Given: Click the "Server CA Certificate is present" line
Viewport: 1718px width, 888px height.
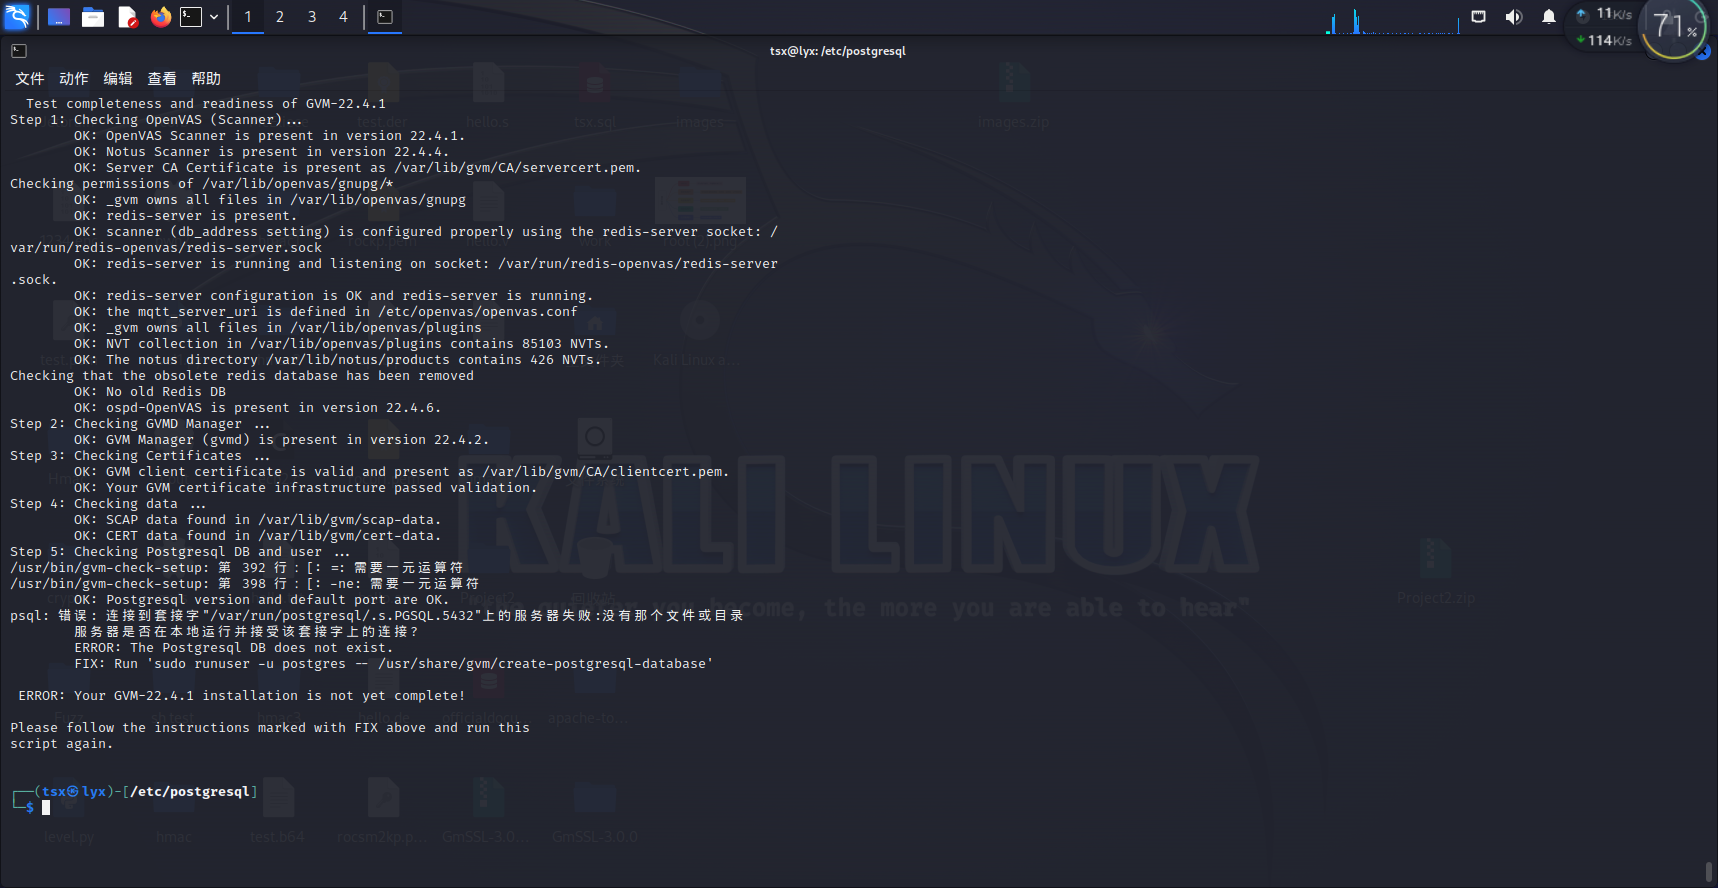Looking at the screenshot, I should point(358,168).
